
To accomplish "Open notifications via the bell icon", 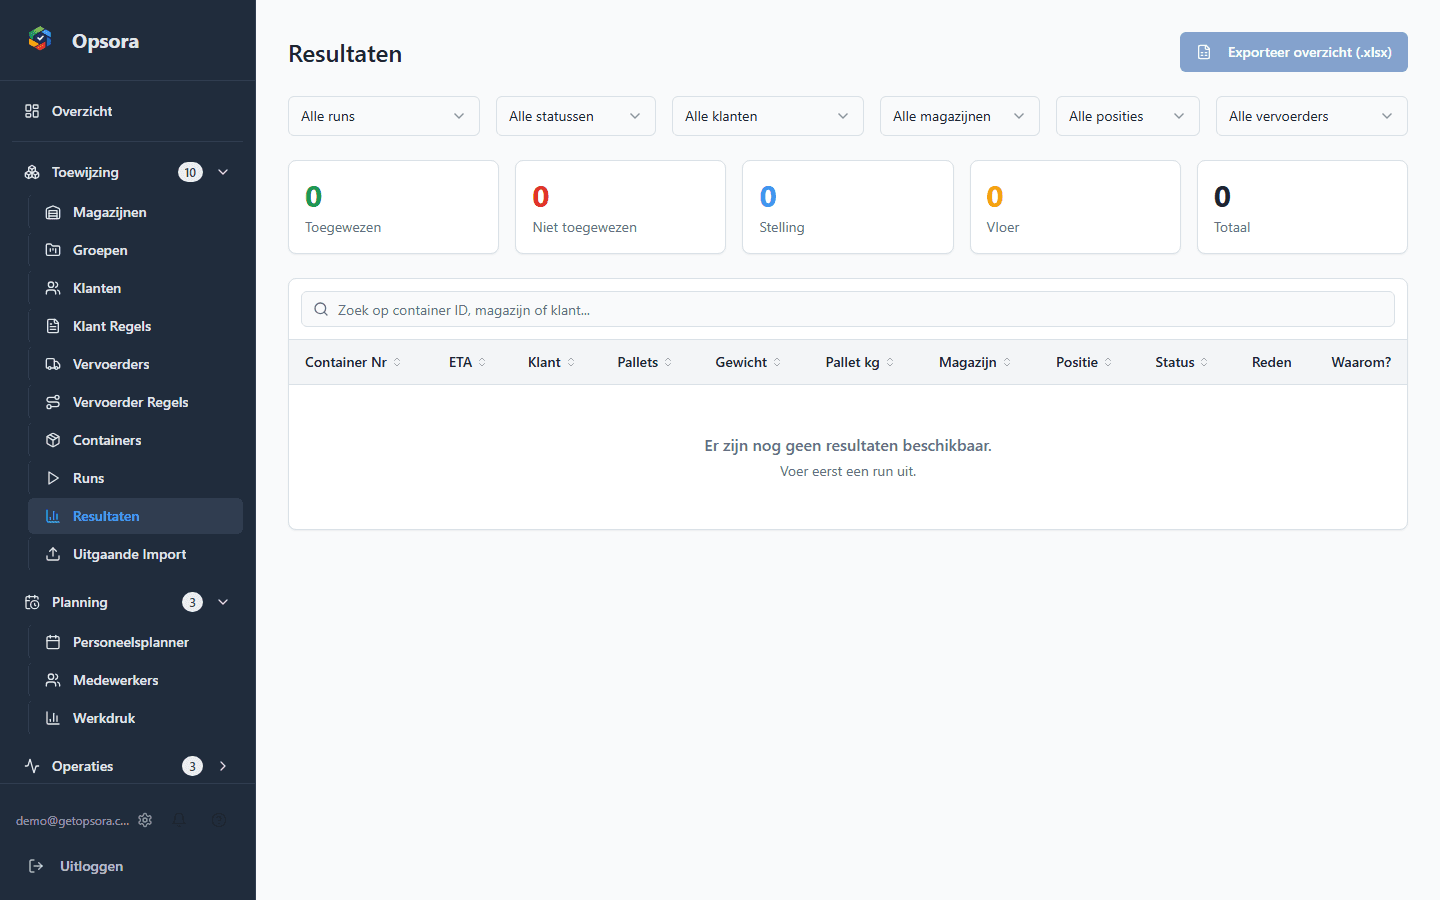I will (180, 820).
